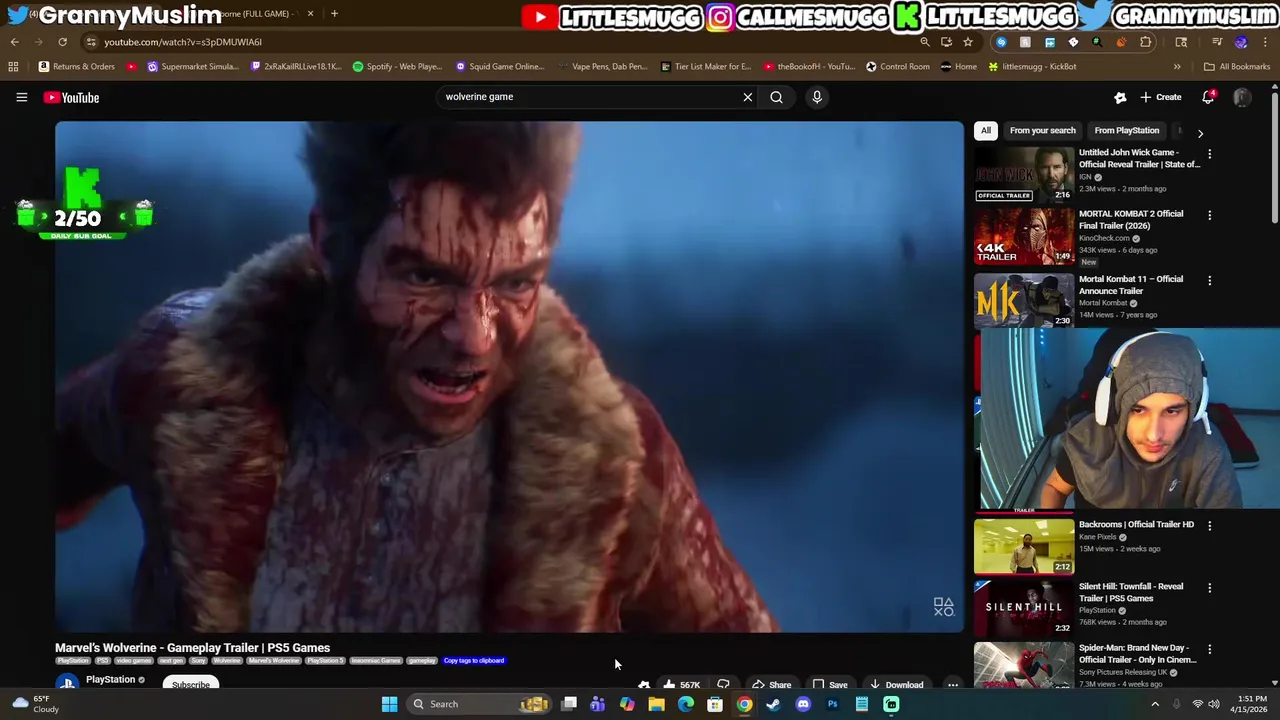Screen dimensions: 1280x720
Task: Open options for Spider-Man: Brand New Day video
Action: point(1209,649)
